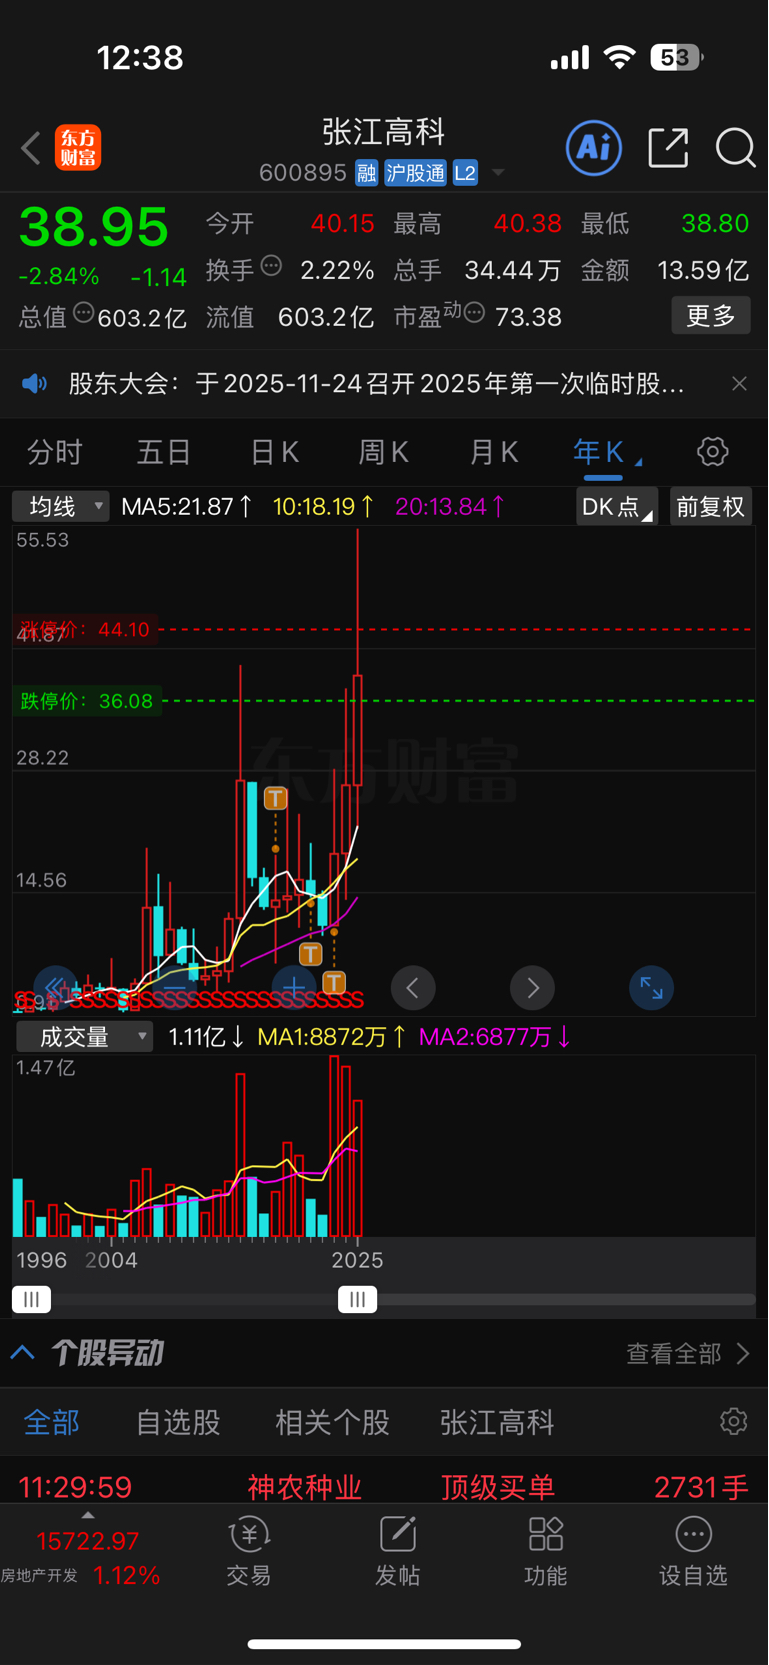The width and height of the screenshot is (769, 1665).
Task: Tap the 跌停价 36.08 limit-down line label
Action: [x=88, y=701]
